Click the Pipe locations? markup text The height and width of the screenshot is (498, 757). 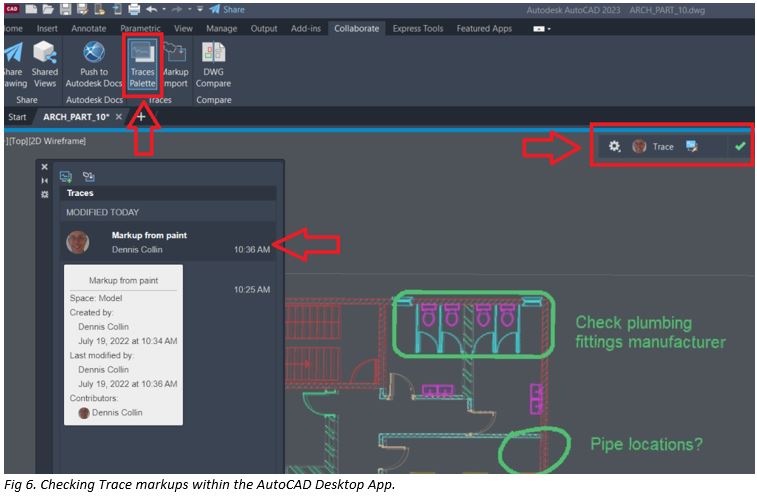coord(646,444)
